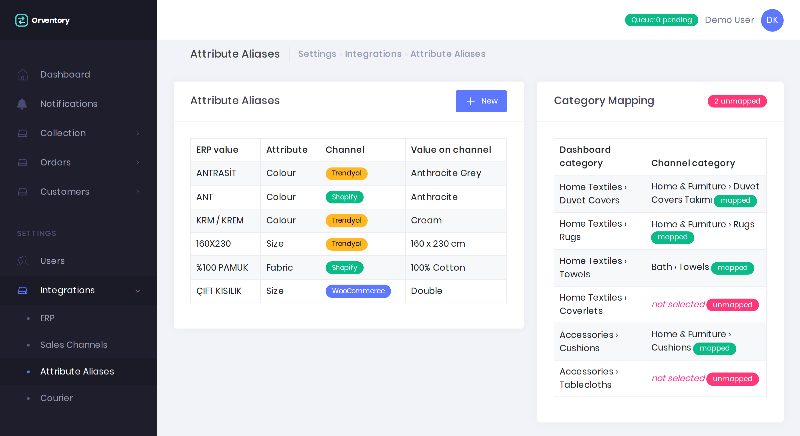Expand the Collection submenu chevron
Image resolution: width=800 pixels, height=436 pixels.
click(138, 133)
